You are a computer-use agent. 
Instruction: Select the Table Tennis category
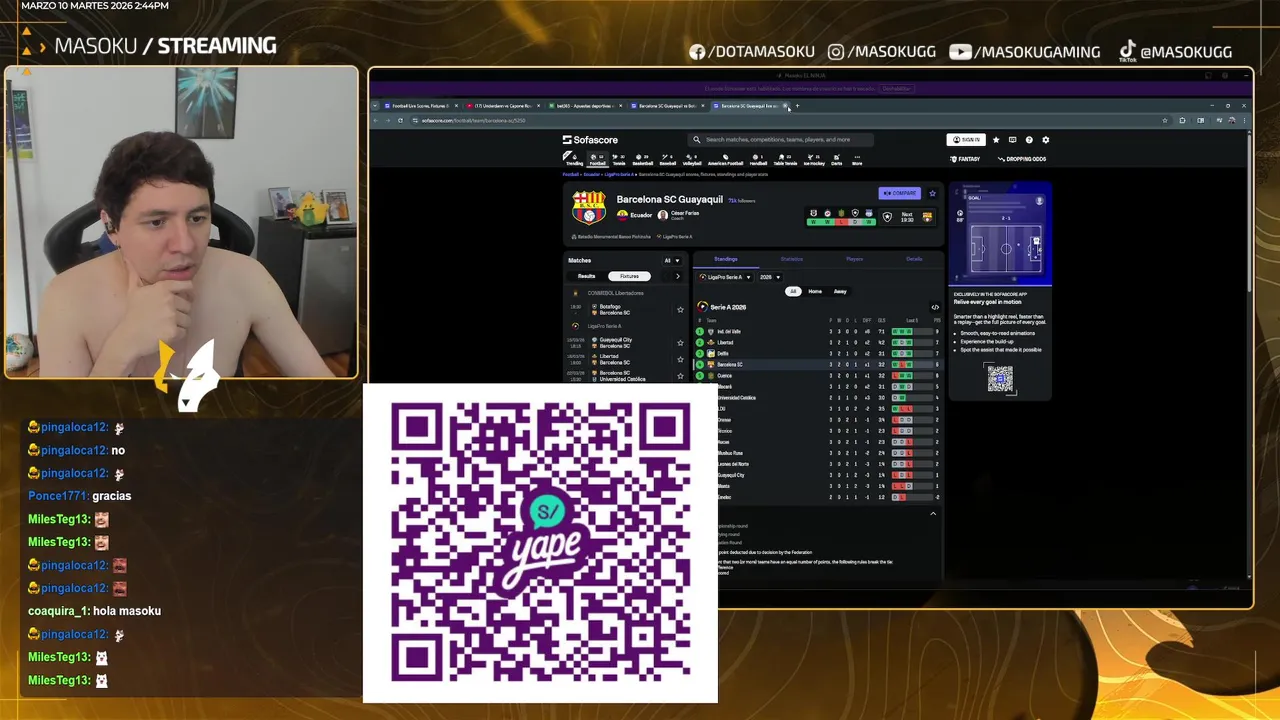[785, 159]
